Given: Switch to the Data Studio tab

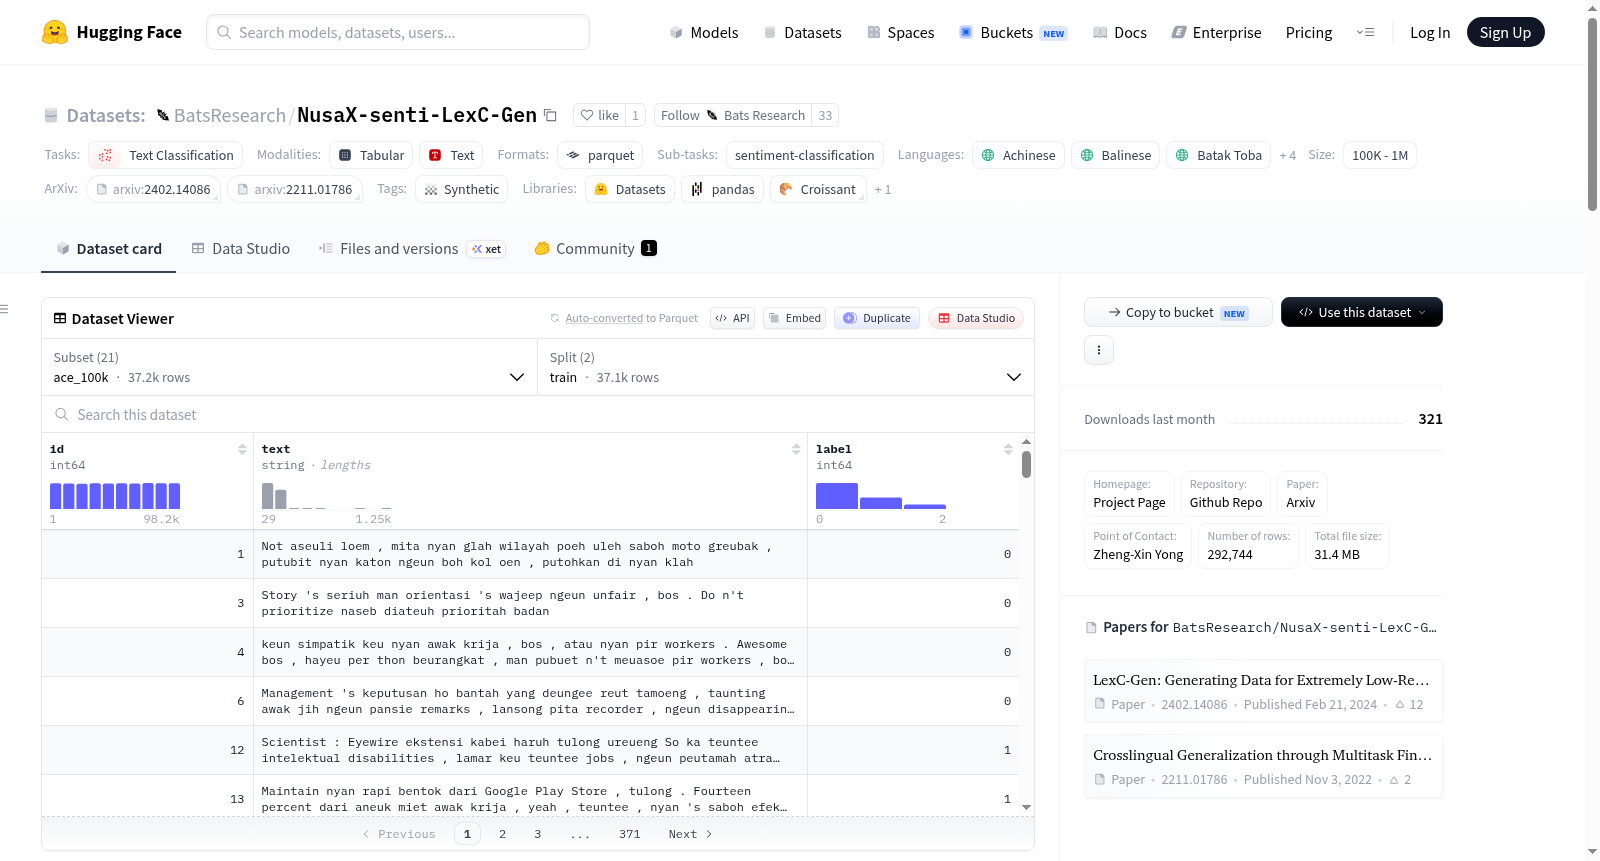Looking at the screenshot, I should click(x=240, y=249).
